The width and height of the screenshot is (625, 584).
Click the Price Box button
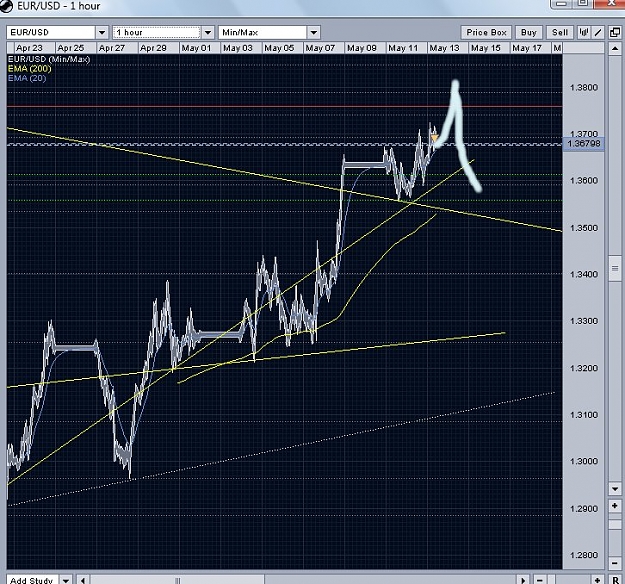486,32
